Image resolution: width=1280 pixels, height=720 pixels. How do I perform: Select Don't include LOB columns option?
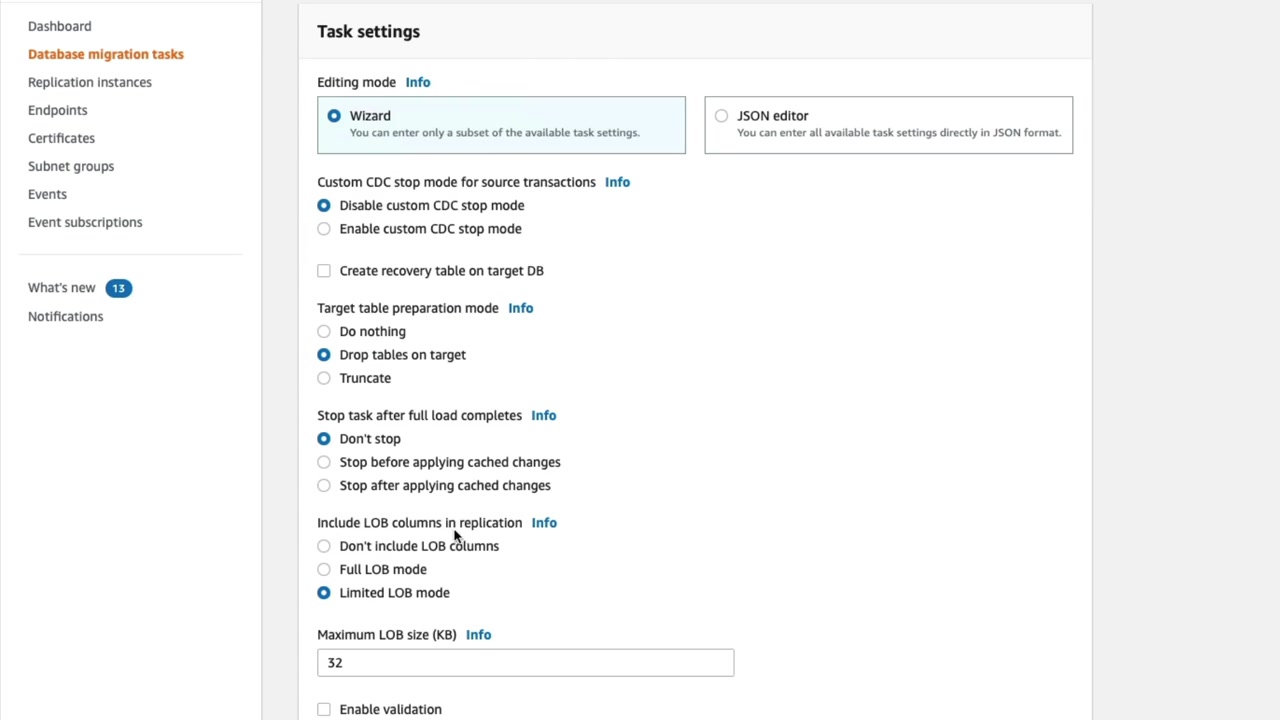tap(324, 546)
